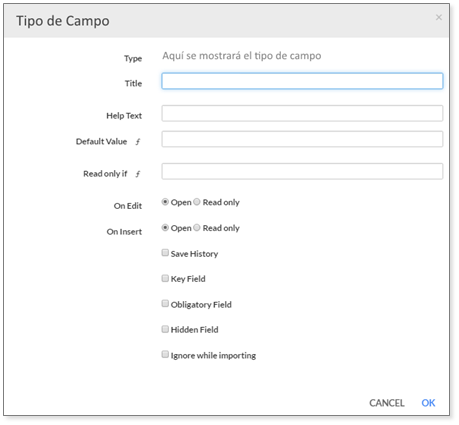
Task: Focus the Read only if text box
Action: point(302,171)
